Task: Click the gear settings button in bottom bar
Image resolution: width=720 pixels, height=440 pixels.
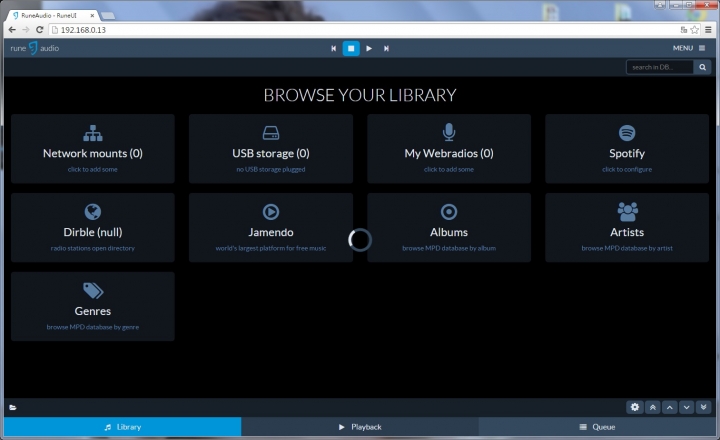Action: [635, 407]
